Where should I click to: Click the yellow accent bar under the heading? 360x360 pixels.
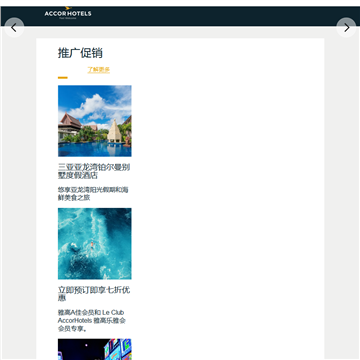[x=63, y=78]
